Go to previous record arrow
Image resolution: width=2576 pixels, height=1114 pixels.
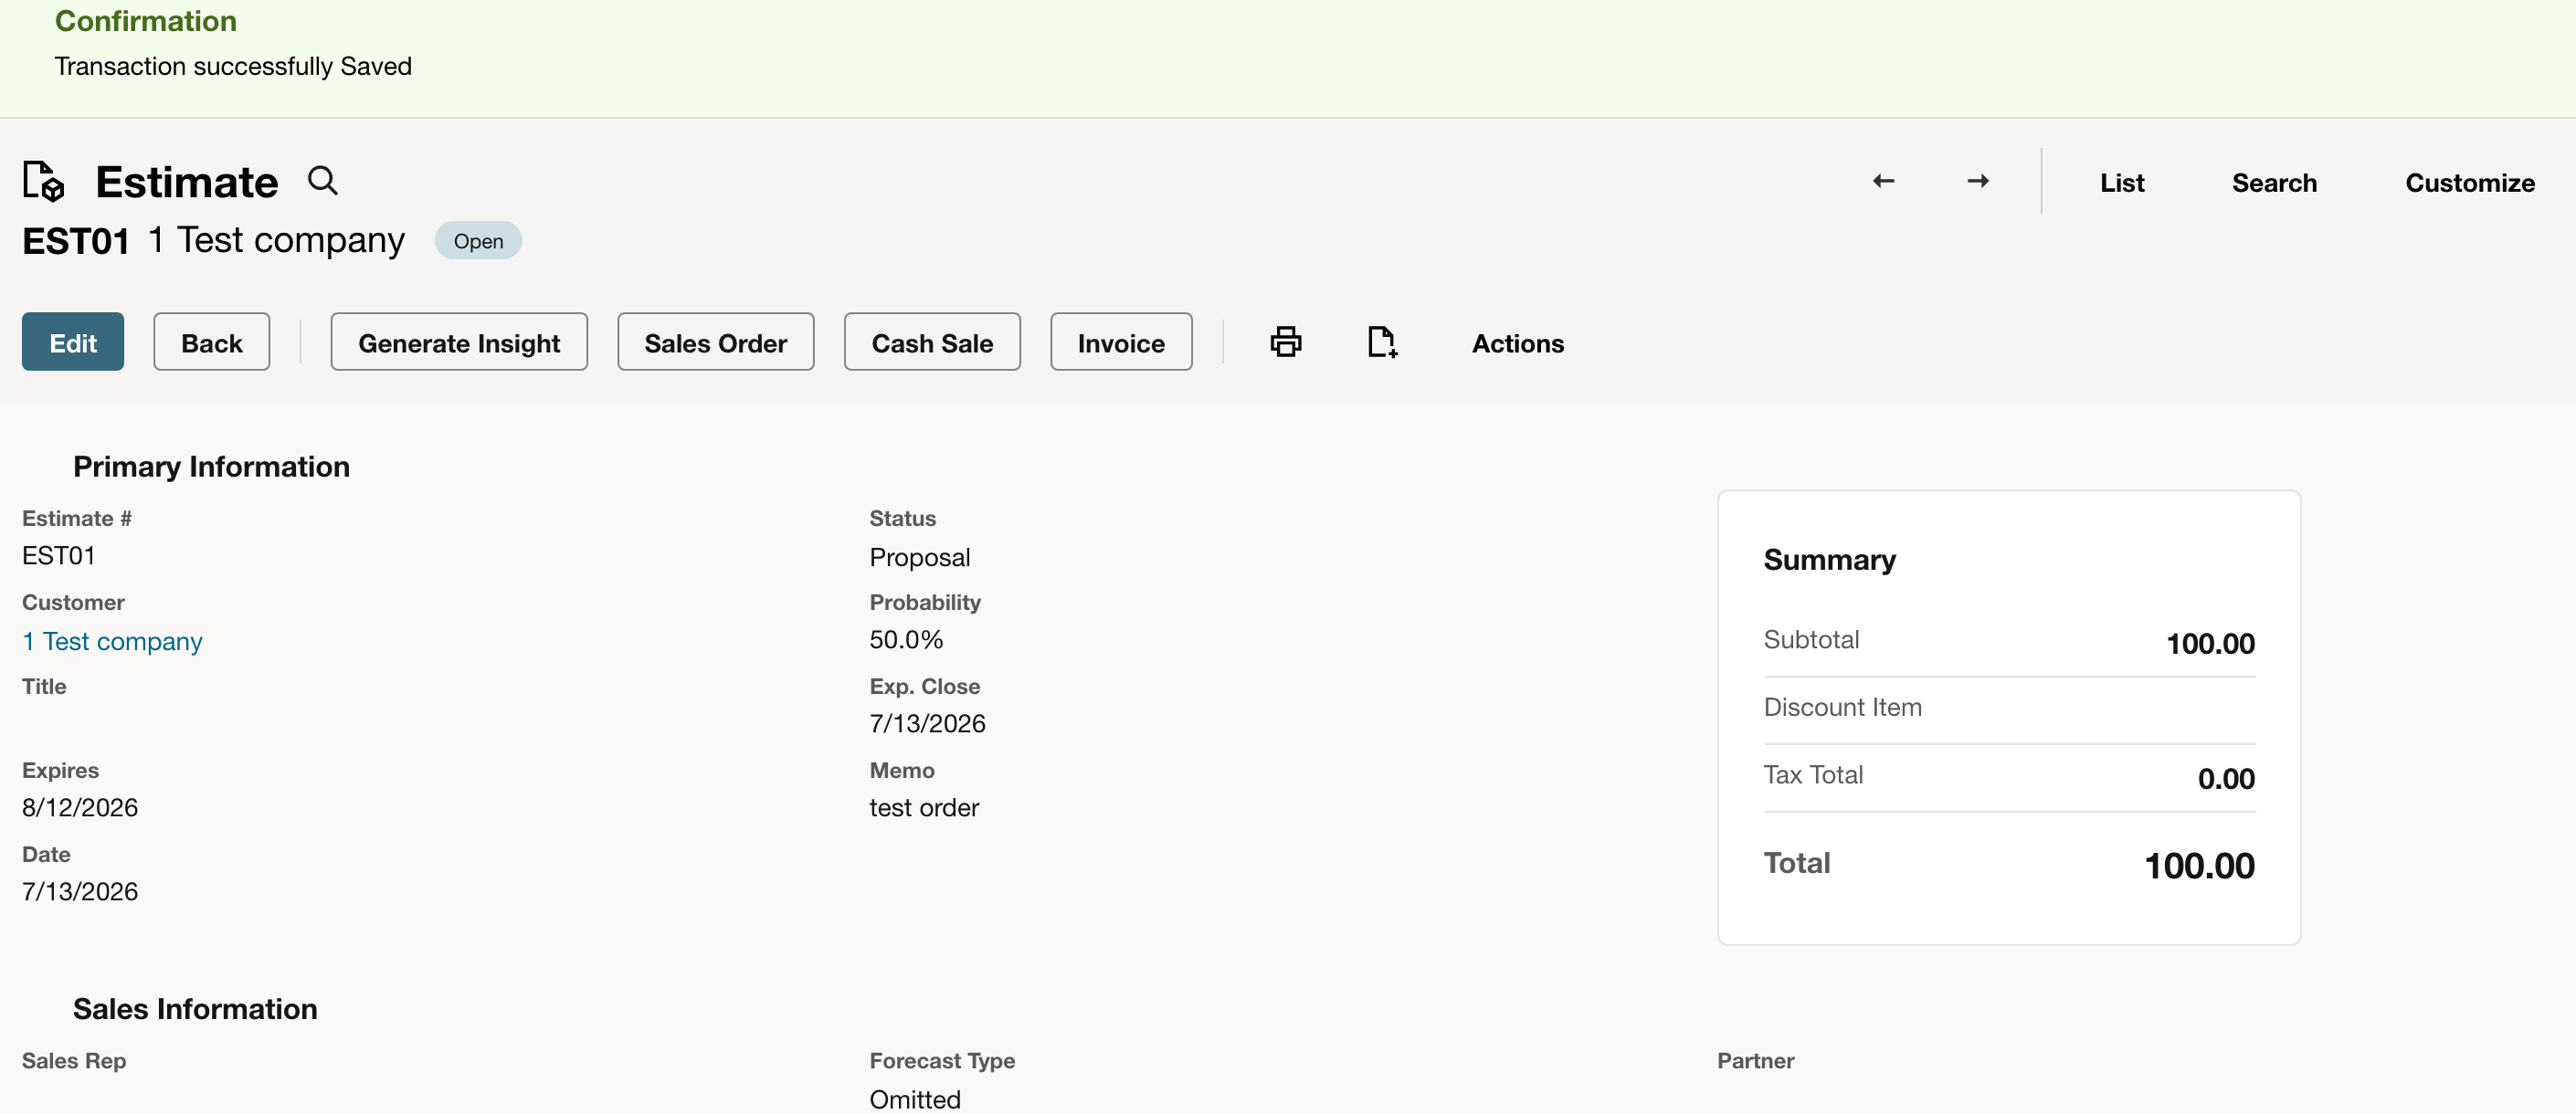(x=1883, y=181)
